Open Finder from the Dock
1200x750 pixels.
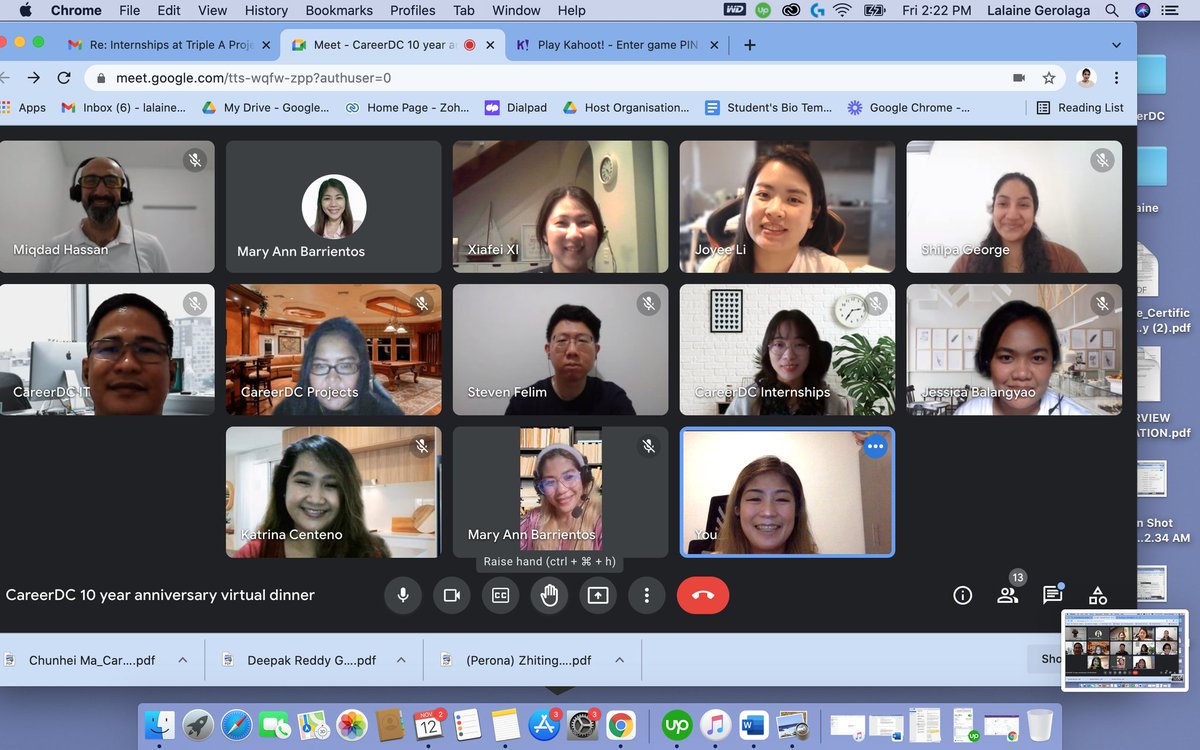click(160, 725)
